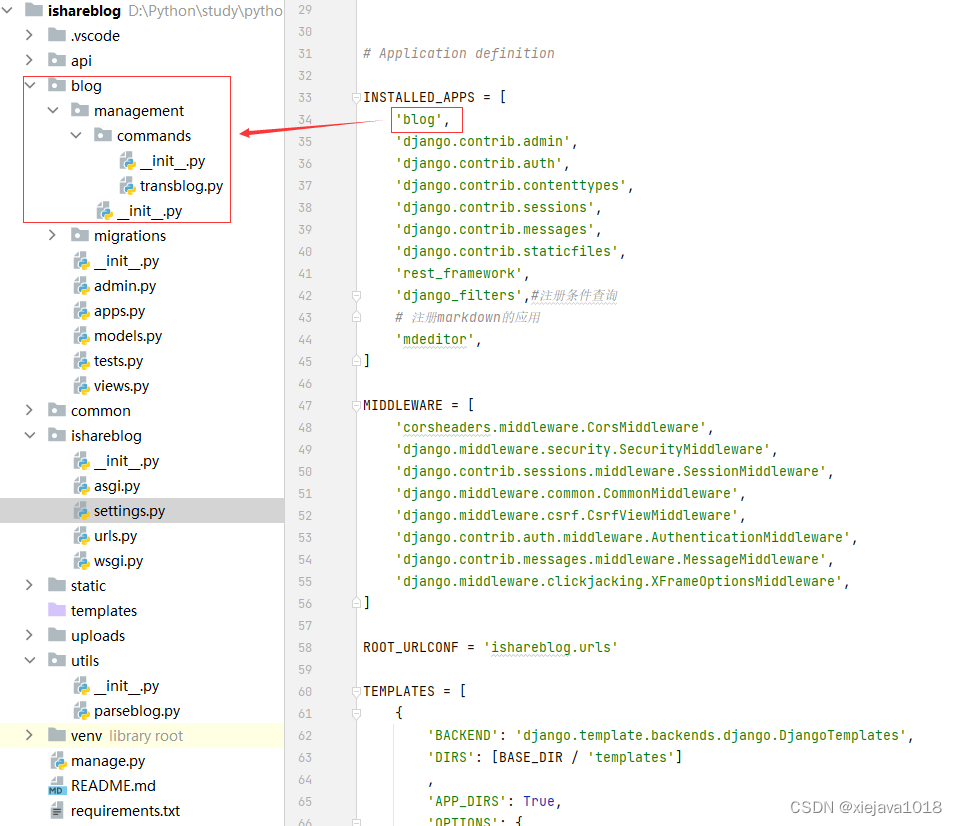Collapse the utils folder chevron
The width and height of the screenshot is (957, 826).
pyautogui.click(x=30, y=661)
